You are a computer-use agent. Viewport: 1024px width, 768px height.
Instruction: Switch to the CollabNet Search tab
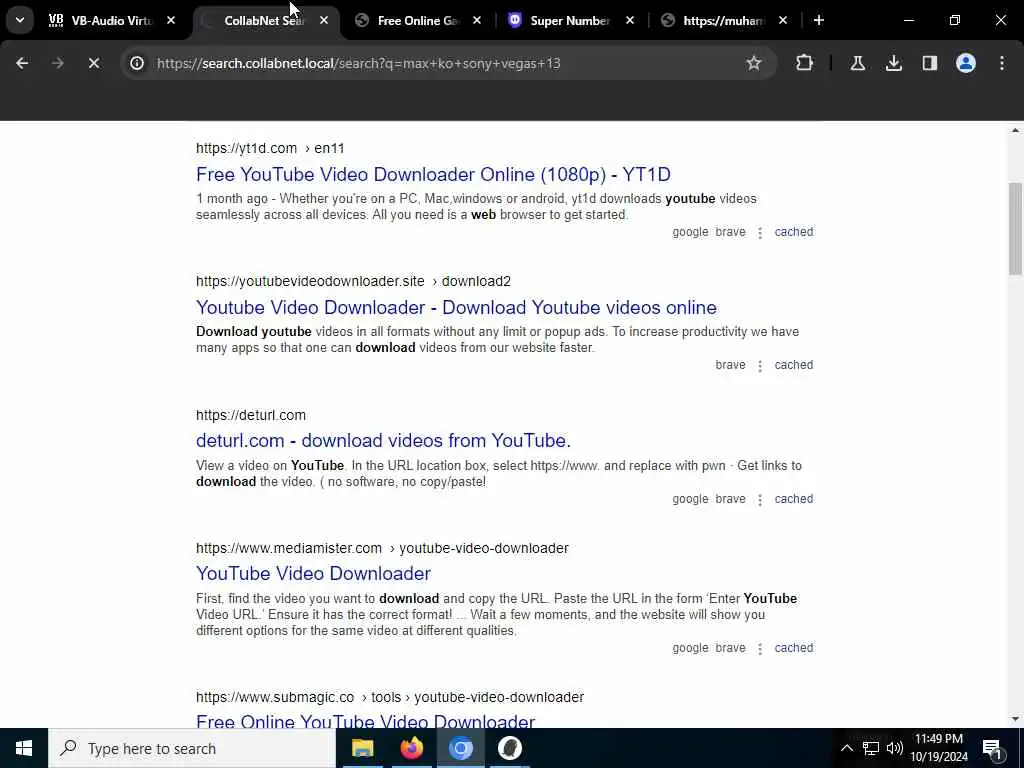pyautogui.click(x=265, y=20)
